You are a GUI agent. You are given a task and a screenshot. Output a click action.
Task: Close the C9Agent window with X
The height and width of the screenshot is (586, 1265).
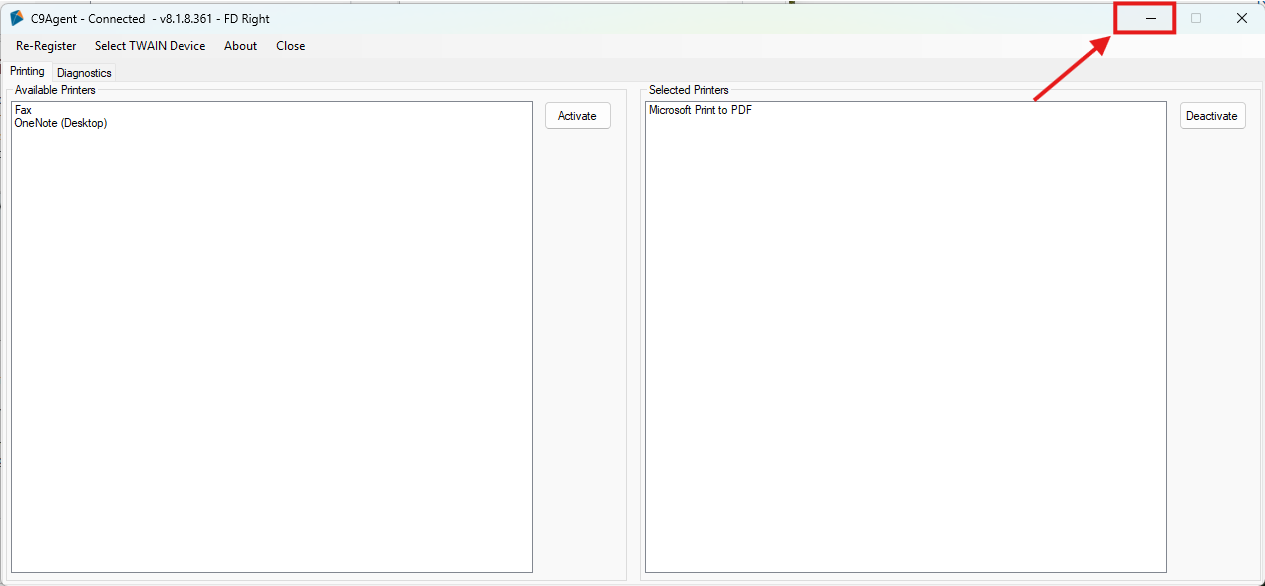[x=1242, y=18]
